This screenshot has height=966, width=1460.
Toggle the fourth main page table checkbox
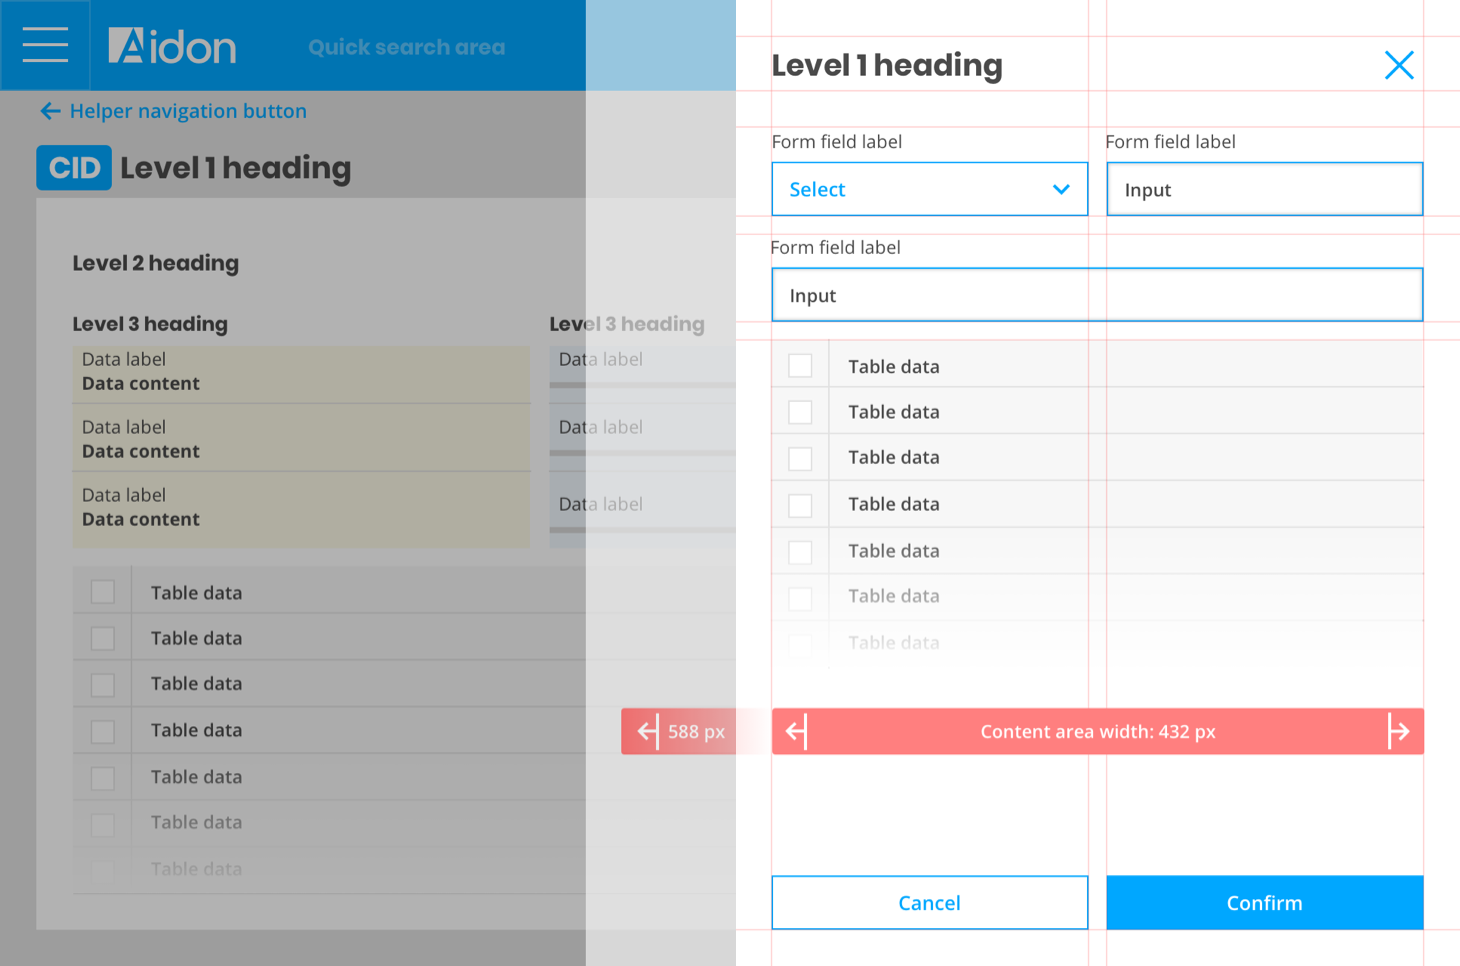(x=103, y=731)
